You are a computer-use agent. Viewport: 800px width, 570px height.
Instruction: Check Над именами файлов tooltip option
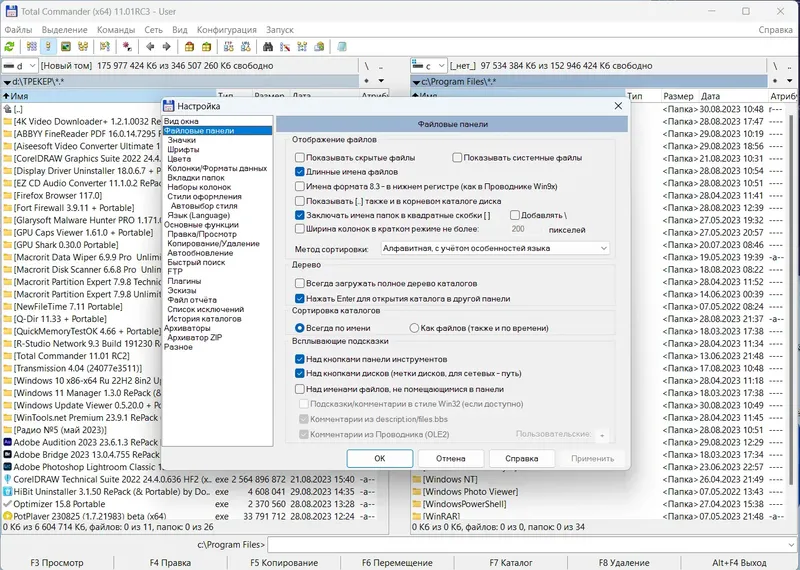[300, 389]
